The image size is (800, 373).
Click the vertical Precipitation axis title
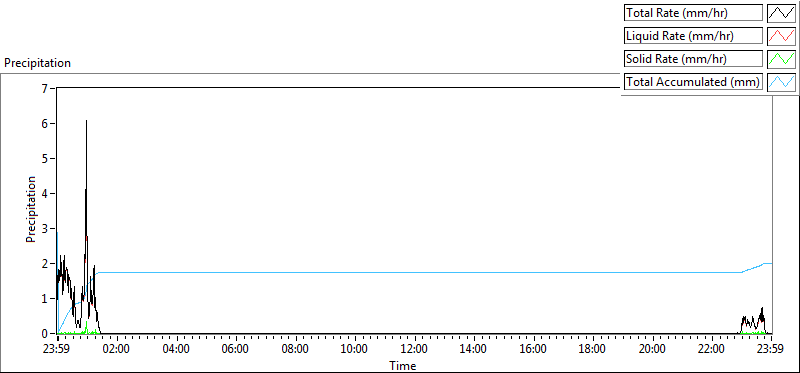coord(31,209)
